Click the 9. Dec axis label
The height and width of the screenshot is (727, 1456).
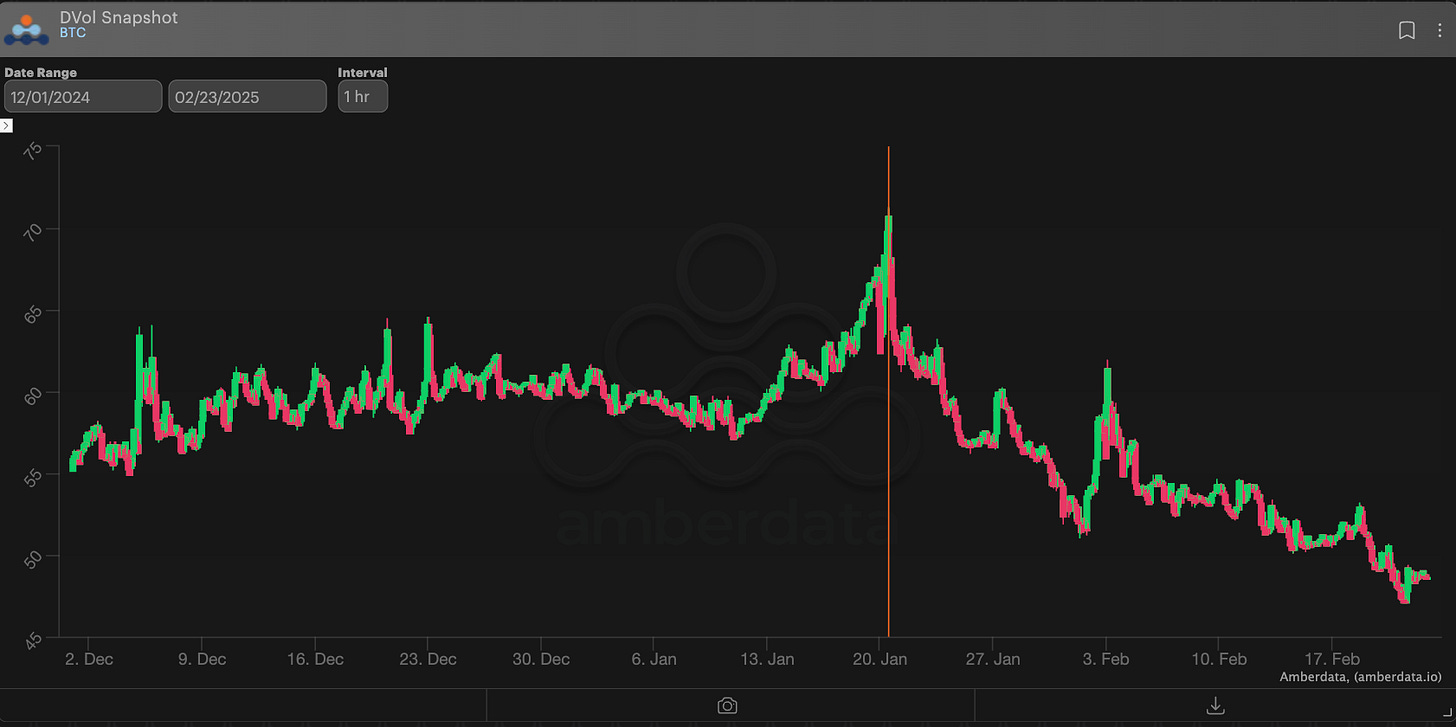pyautogui.click(x=201, y=659)
